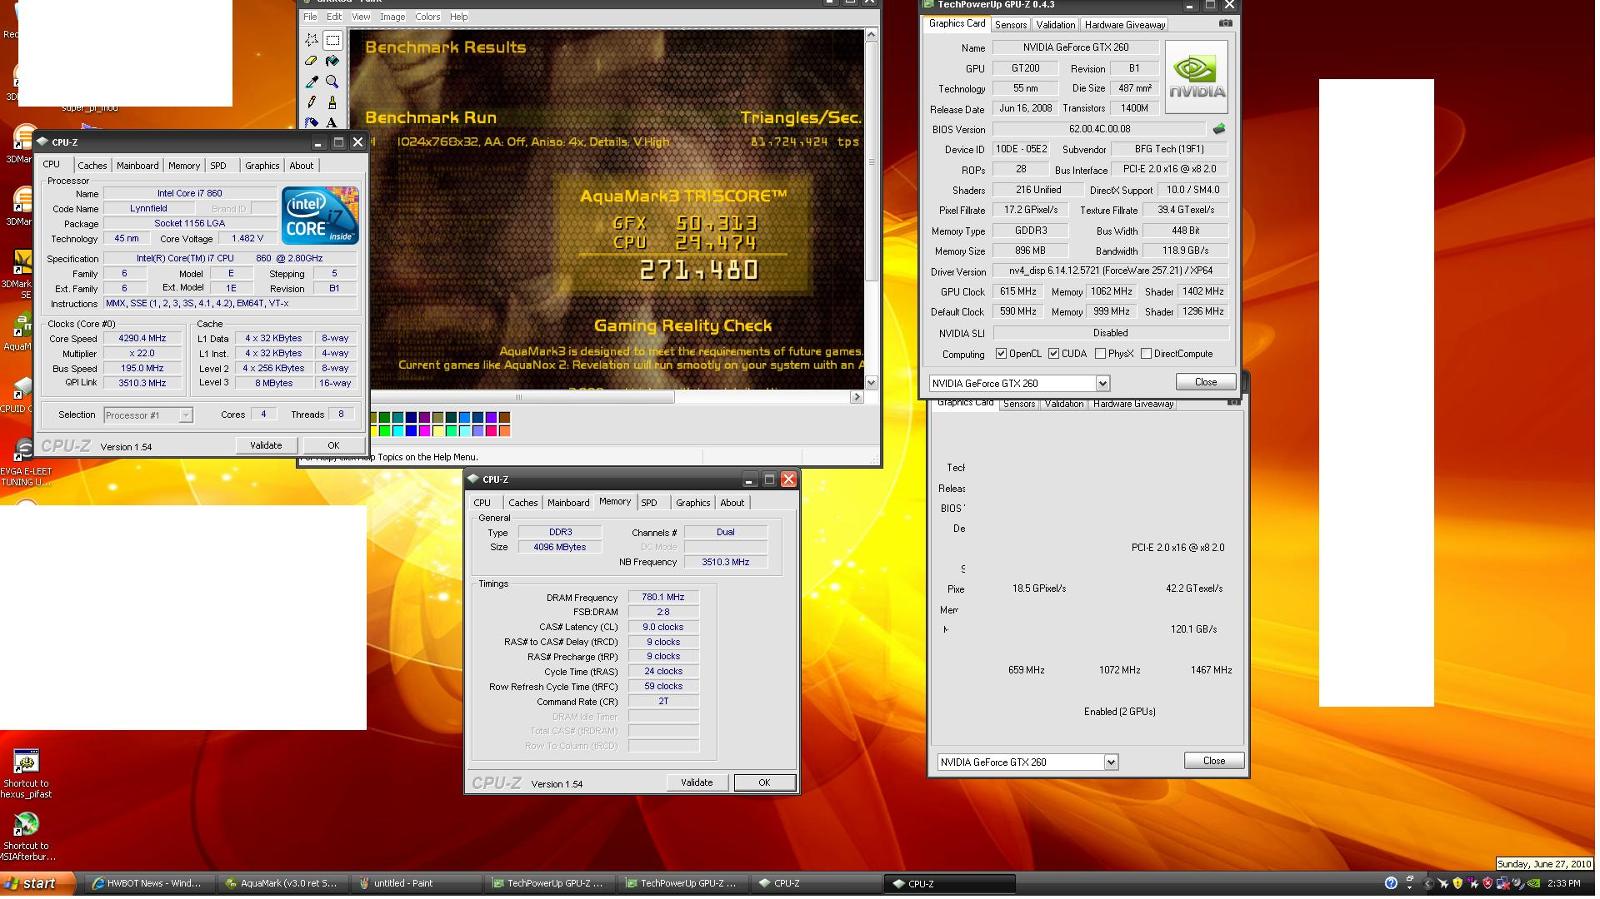
Task: Open the Windows Start menu
Action: coord(38,883)
